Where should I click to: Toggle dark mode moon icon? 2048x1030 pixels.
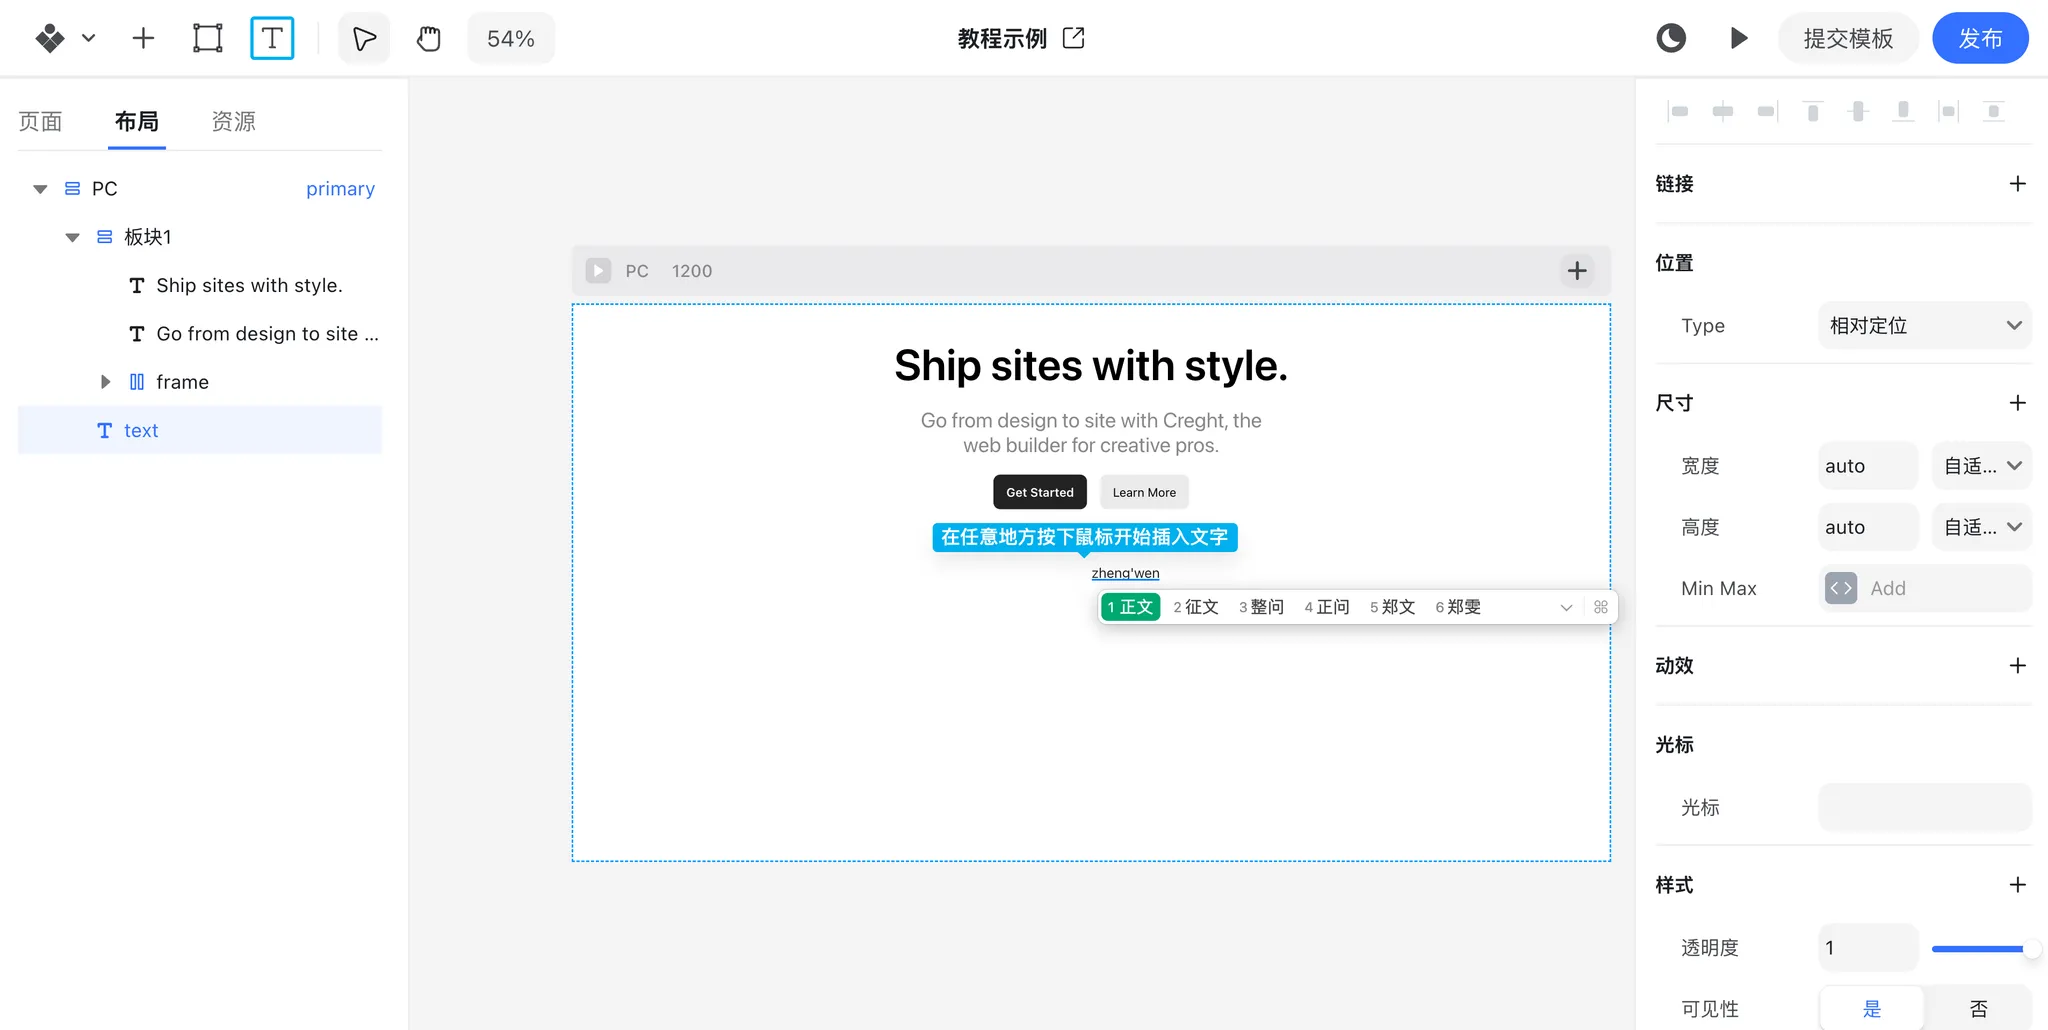tap(1671, 38)
